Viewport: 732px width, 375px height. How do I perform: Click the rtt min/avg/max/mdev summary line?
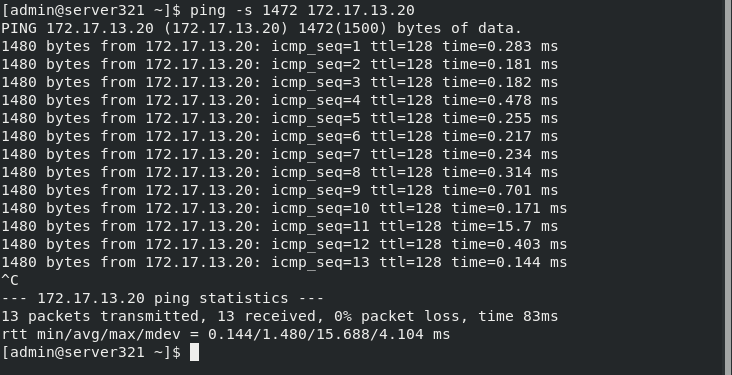tap(225, 334)
